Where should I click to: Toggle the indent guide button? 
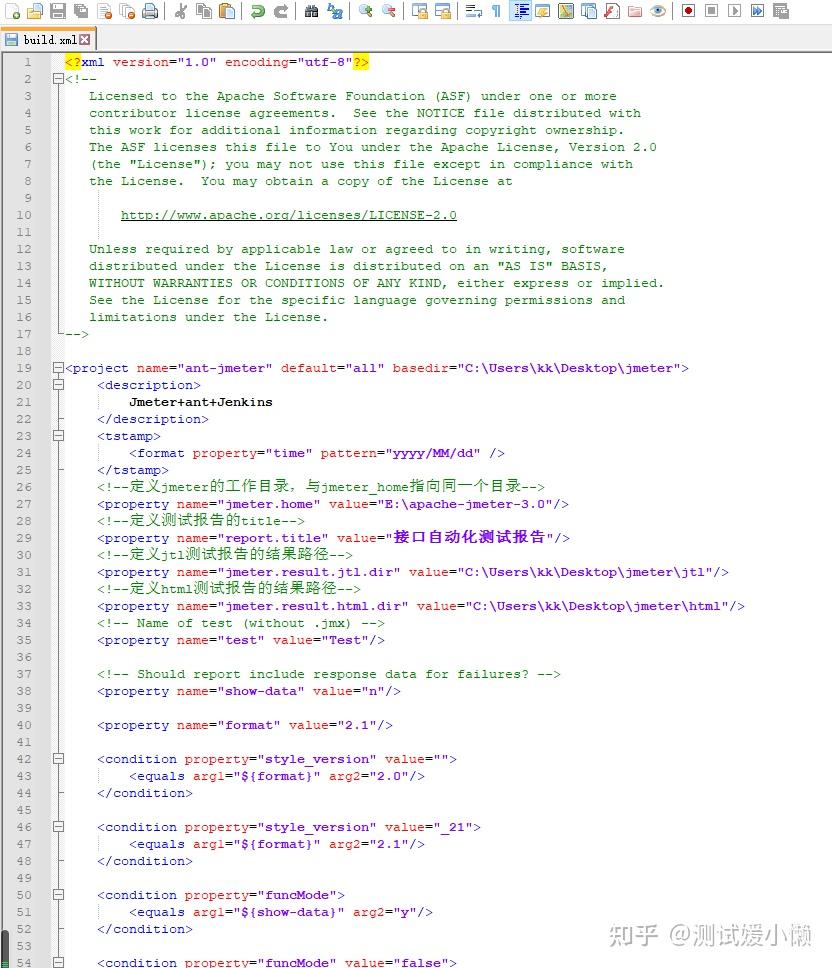coord(520,10)
